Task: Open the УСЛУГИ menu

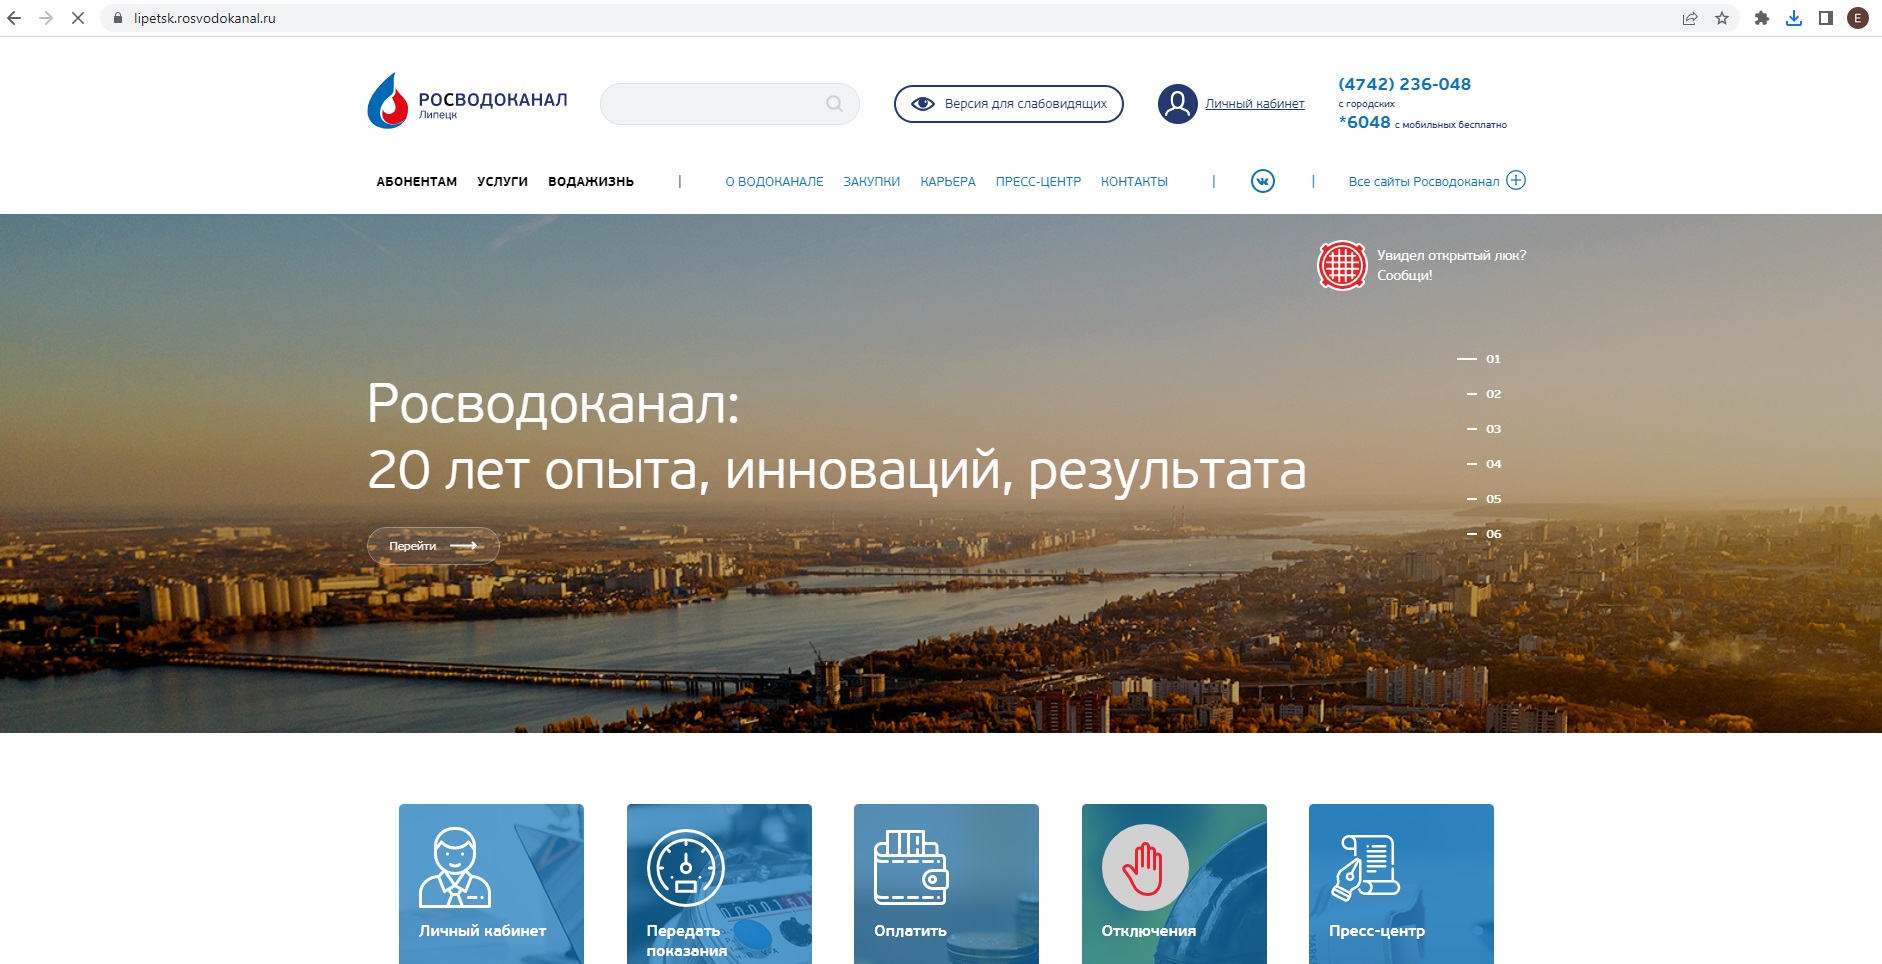Action: pyautogui.click(x=502, y=182)
